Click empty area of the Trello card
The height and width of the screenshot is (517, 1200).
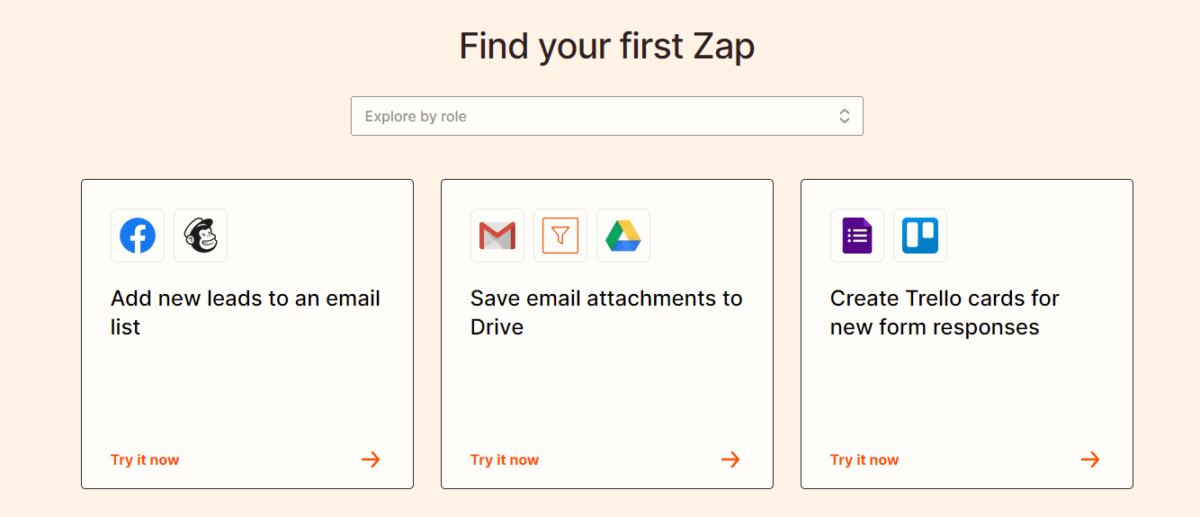coord(966,395)
